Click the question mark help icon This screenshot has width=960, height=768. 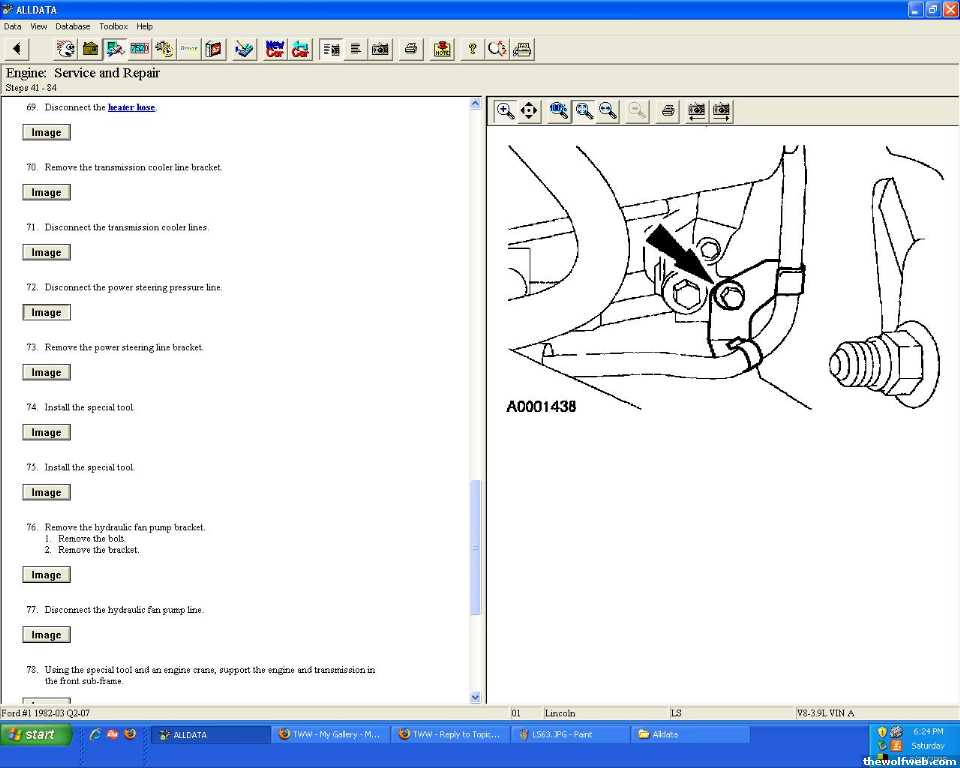(x=473, y=49)
